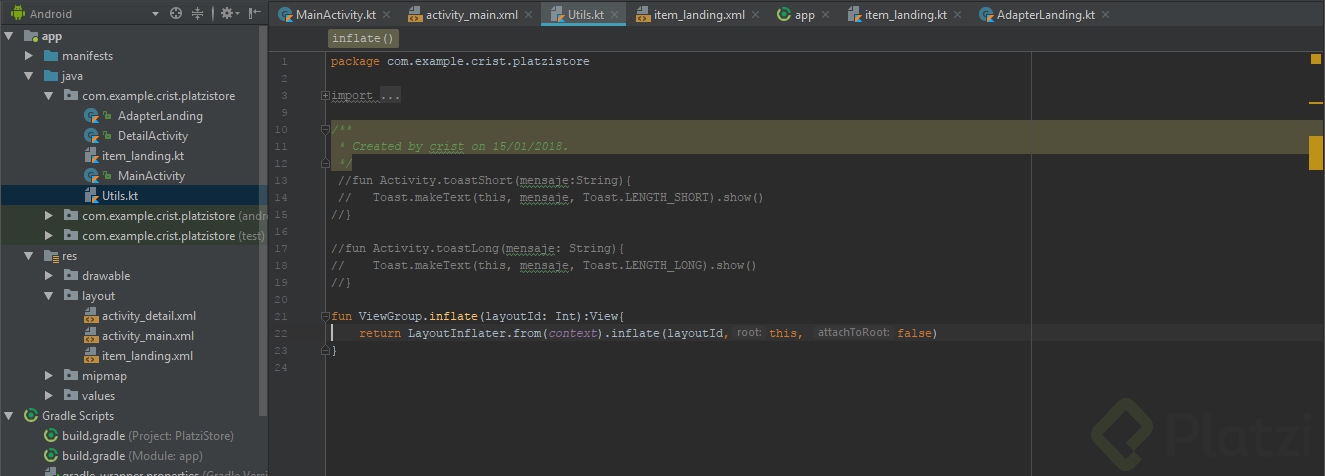Close the MainActivity.kt tab
The height and width of the screenshot is (476, 1325).
[x=385, y=15]
